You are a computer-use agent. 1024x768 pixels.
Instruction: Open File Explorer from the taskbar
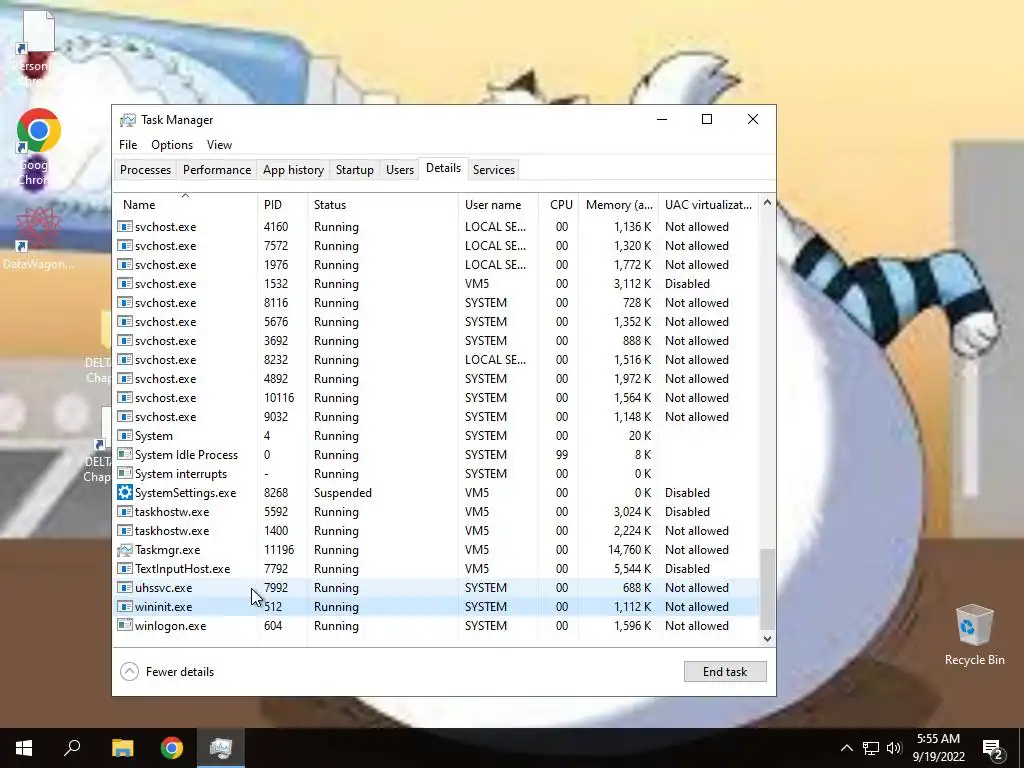pos(122,748)
